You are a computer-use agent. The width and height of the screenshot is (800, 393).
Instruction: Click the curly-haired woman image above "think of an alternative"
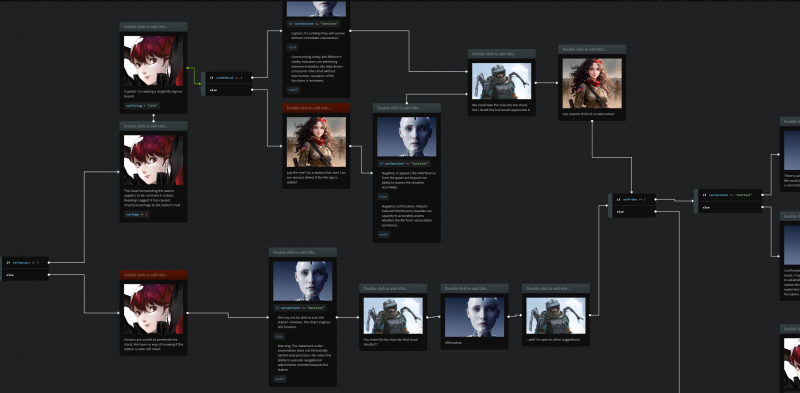pyautogui.click(x=592, y=83)
